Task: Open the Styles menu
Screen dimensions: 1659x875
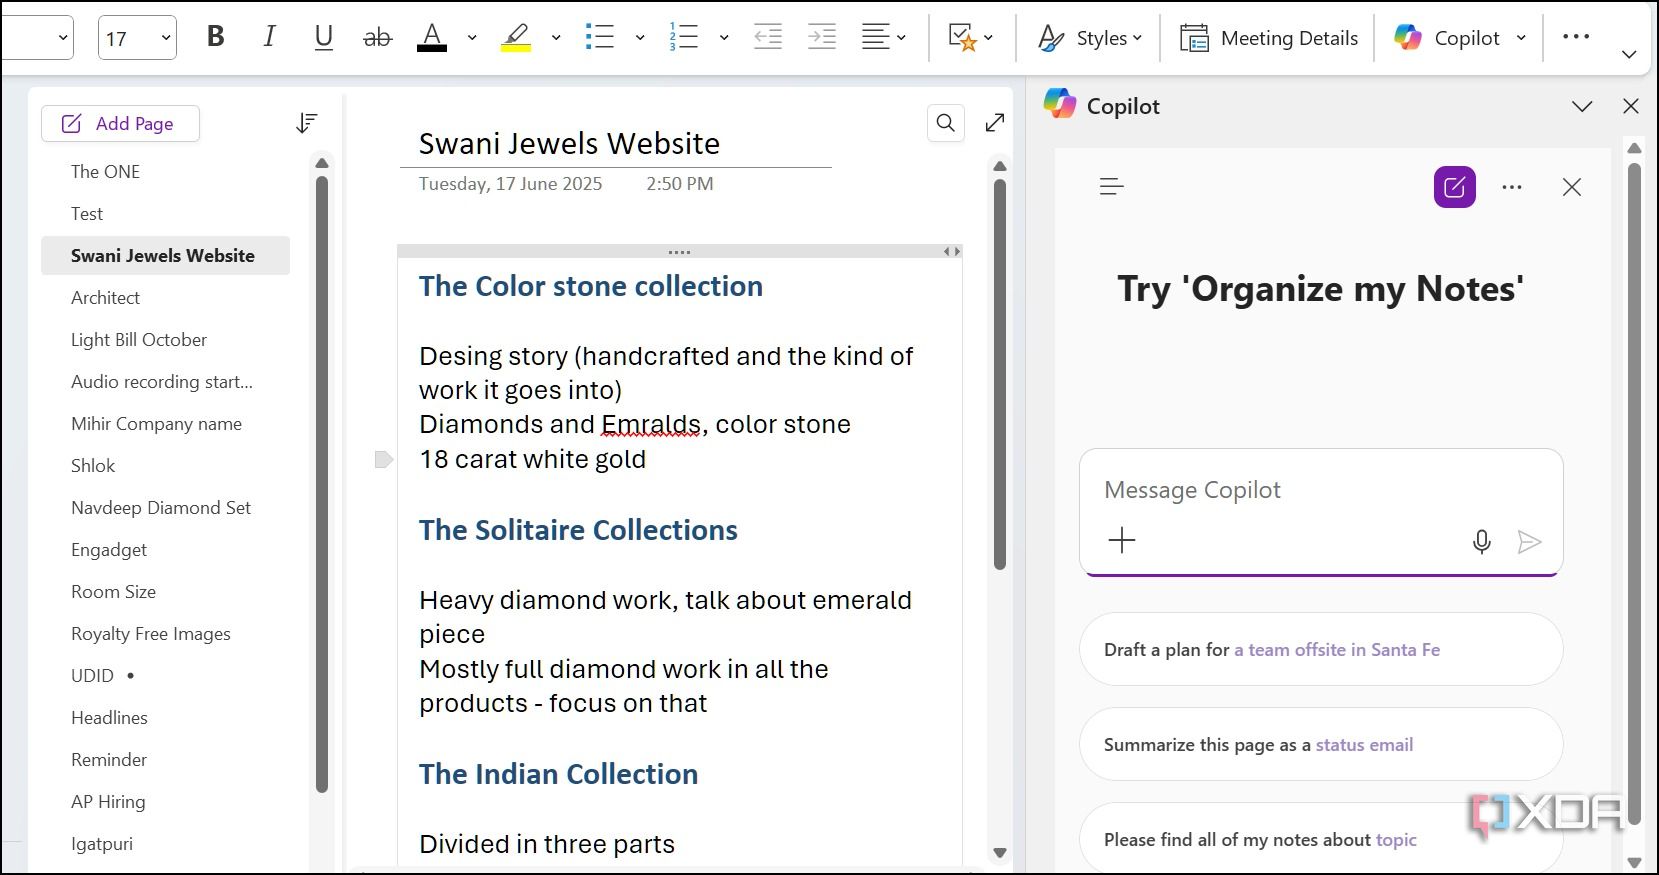Action: (x=1089, y=38)
